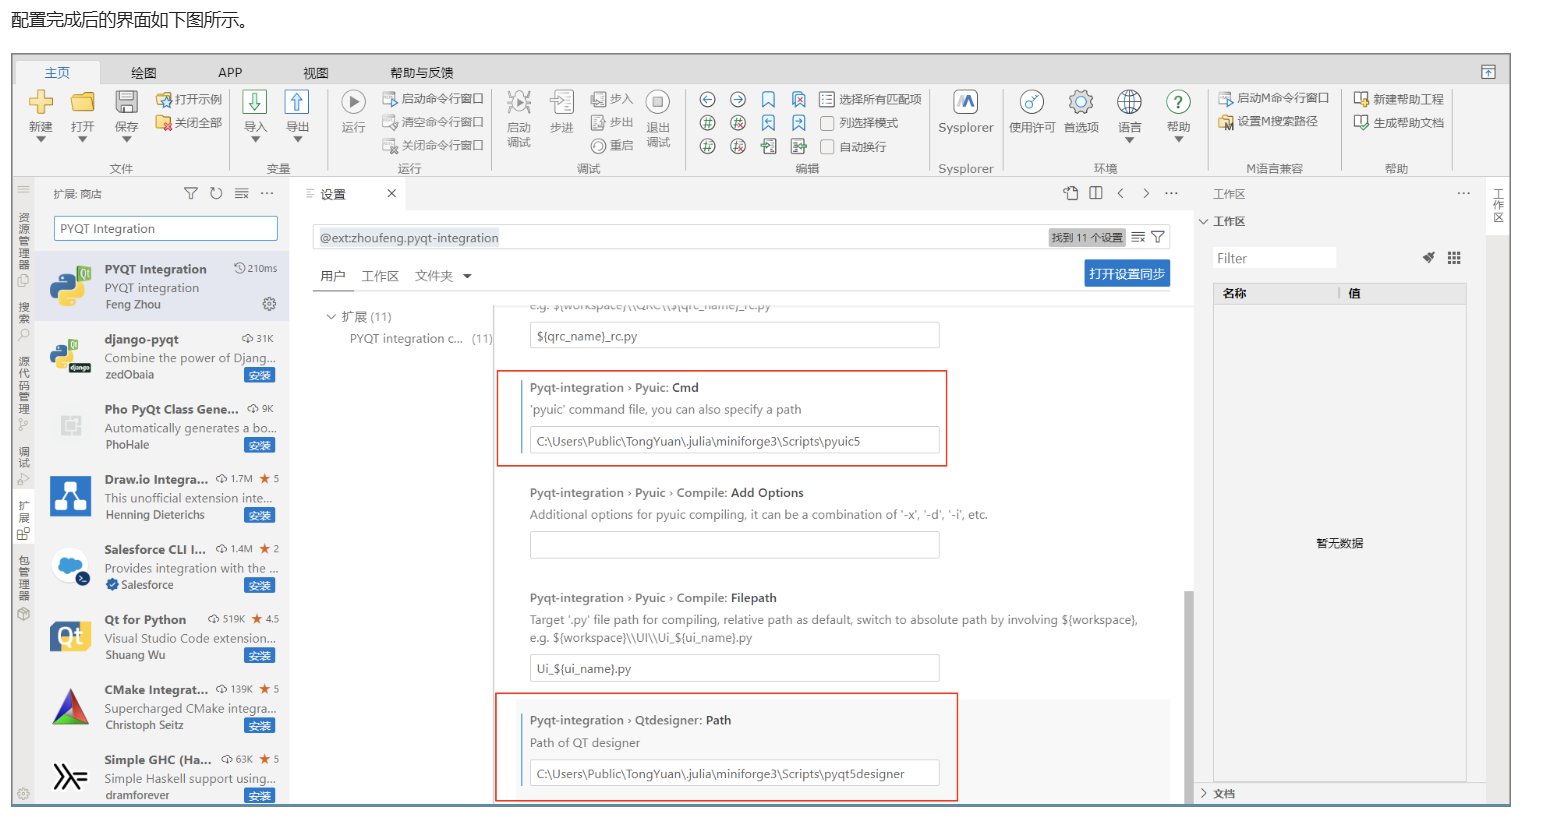
Task: Open the dropdown arrow under 保存
Action: tap(126, 140)
